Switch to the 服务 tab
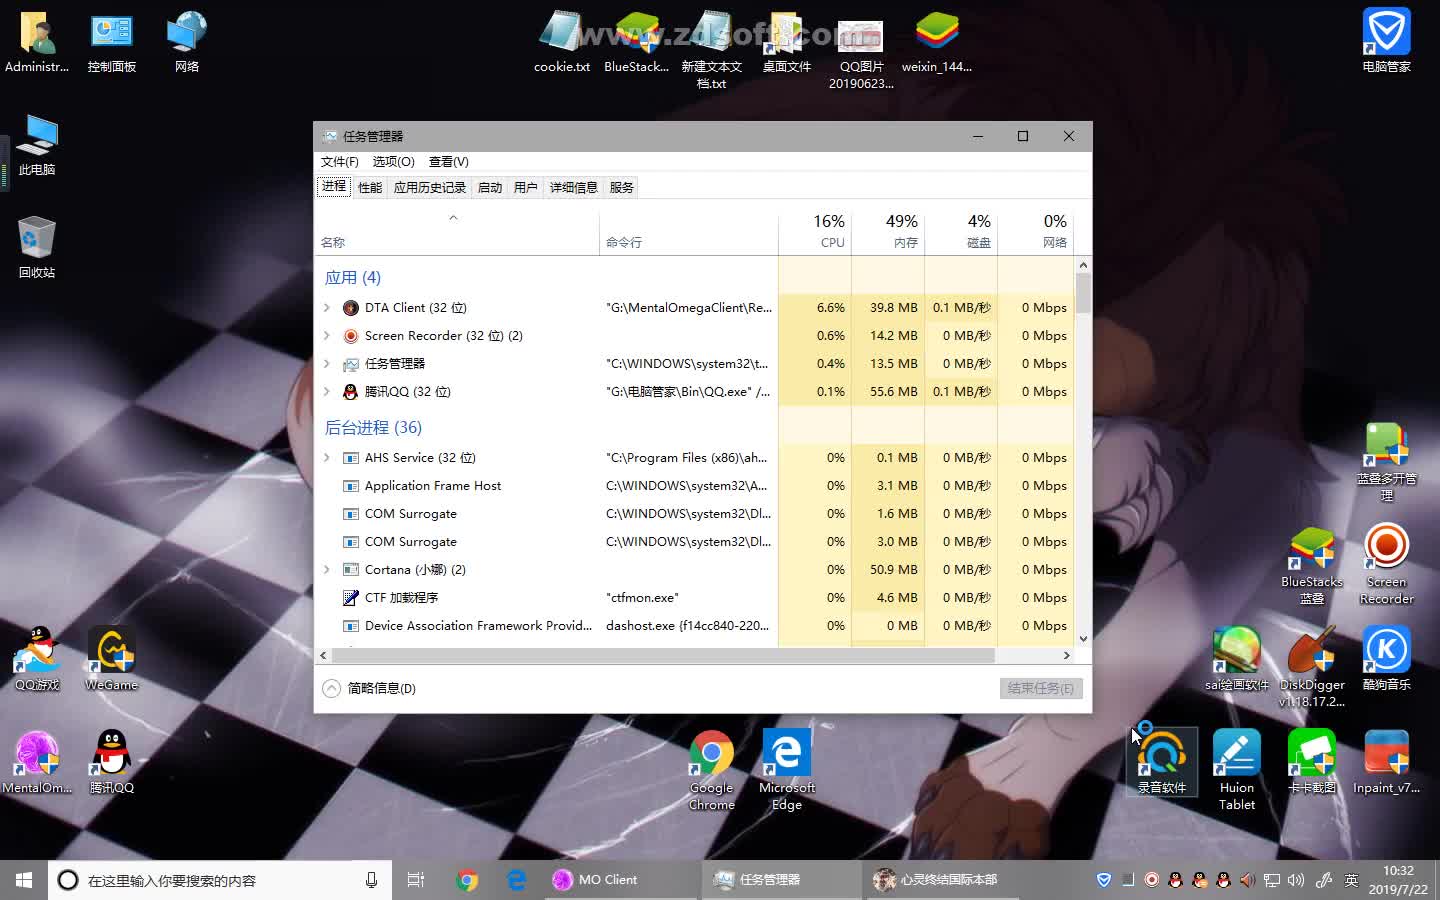 pos(622,187)
